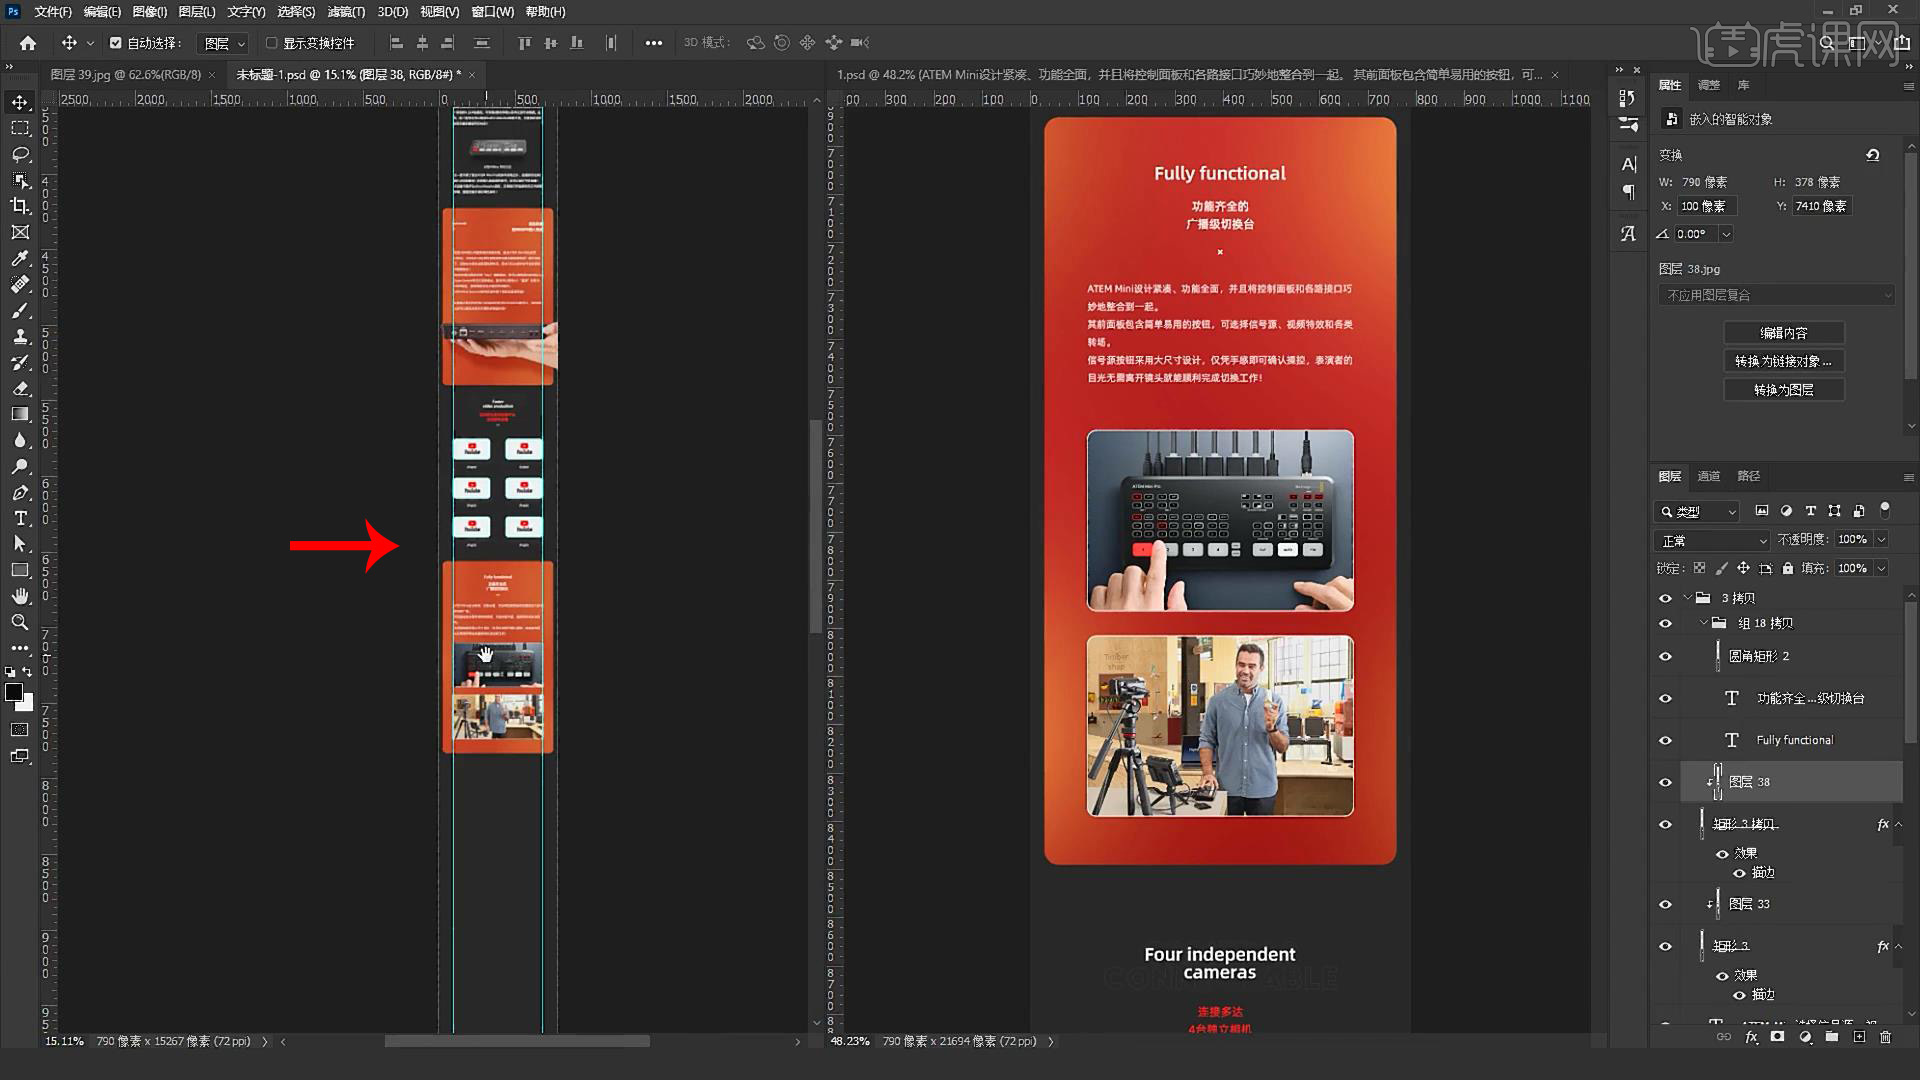Select the Move tool
Viewport: 1920px width, 1080px height.
tap(20, 103)
